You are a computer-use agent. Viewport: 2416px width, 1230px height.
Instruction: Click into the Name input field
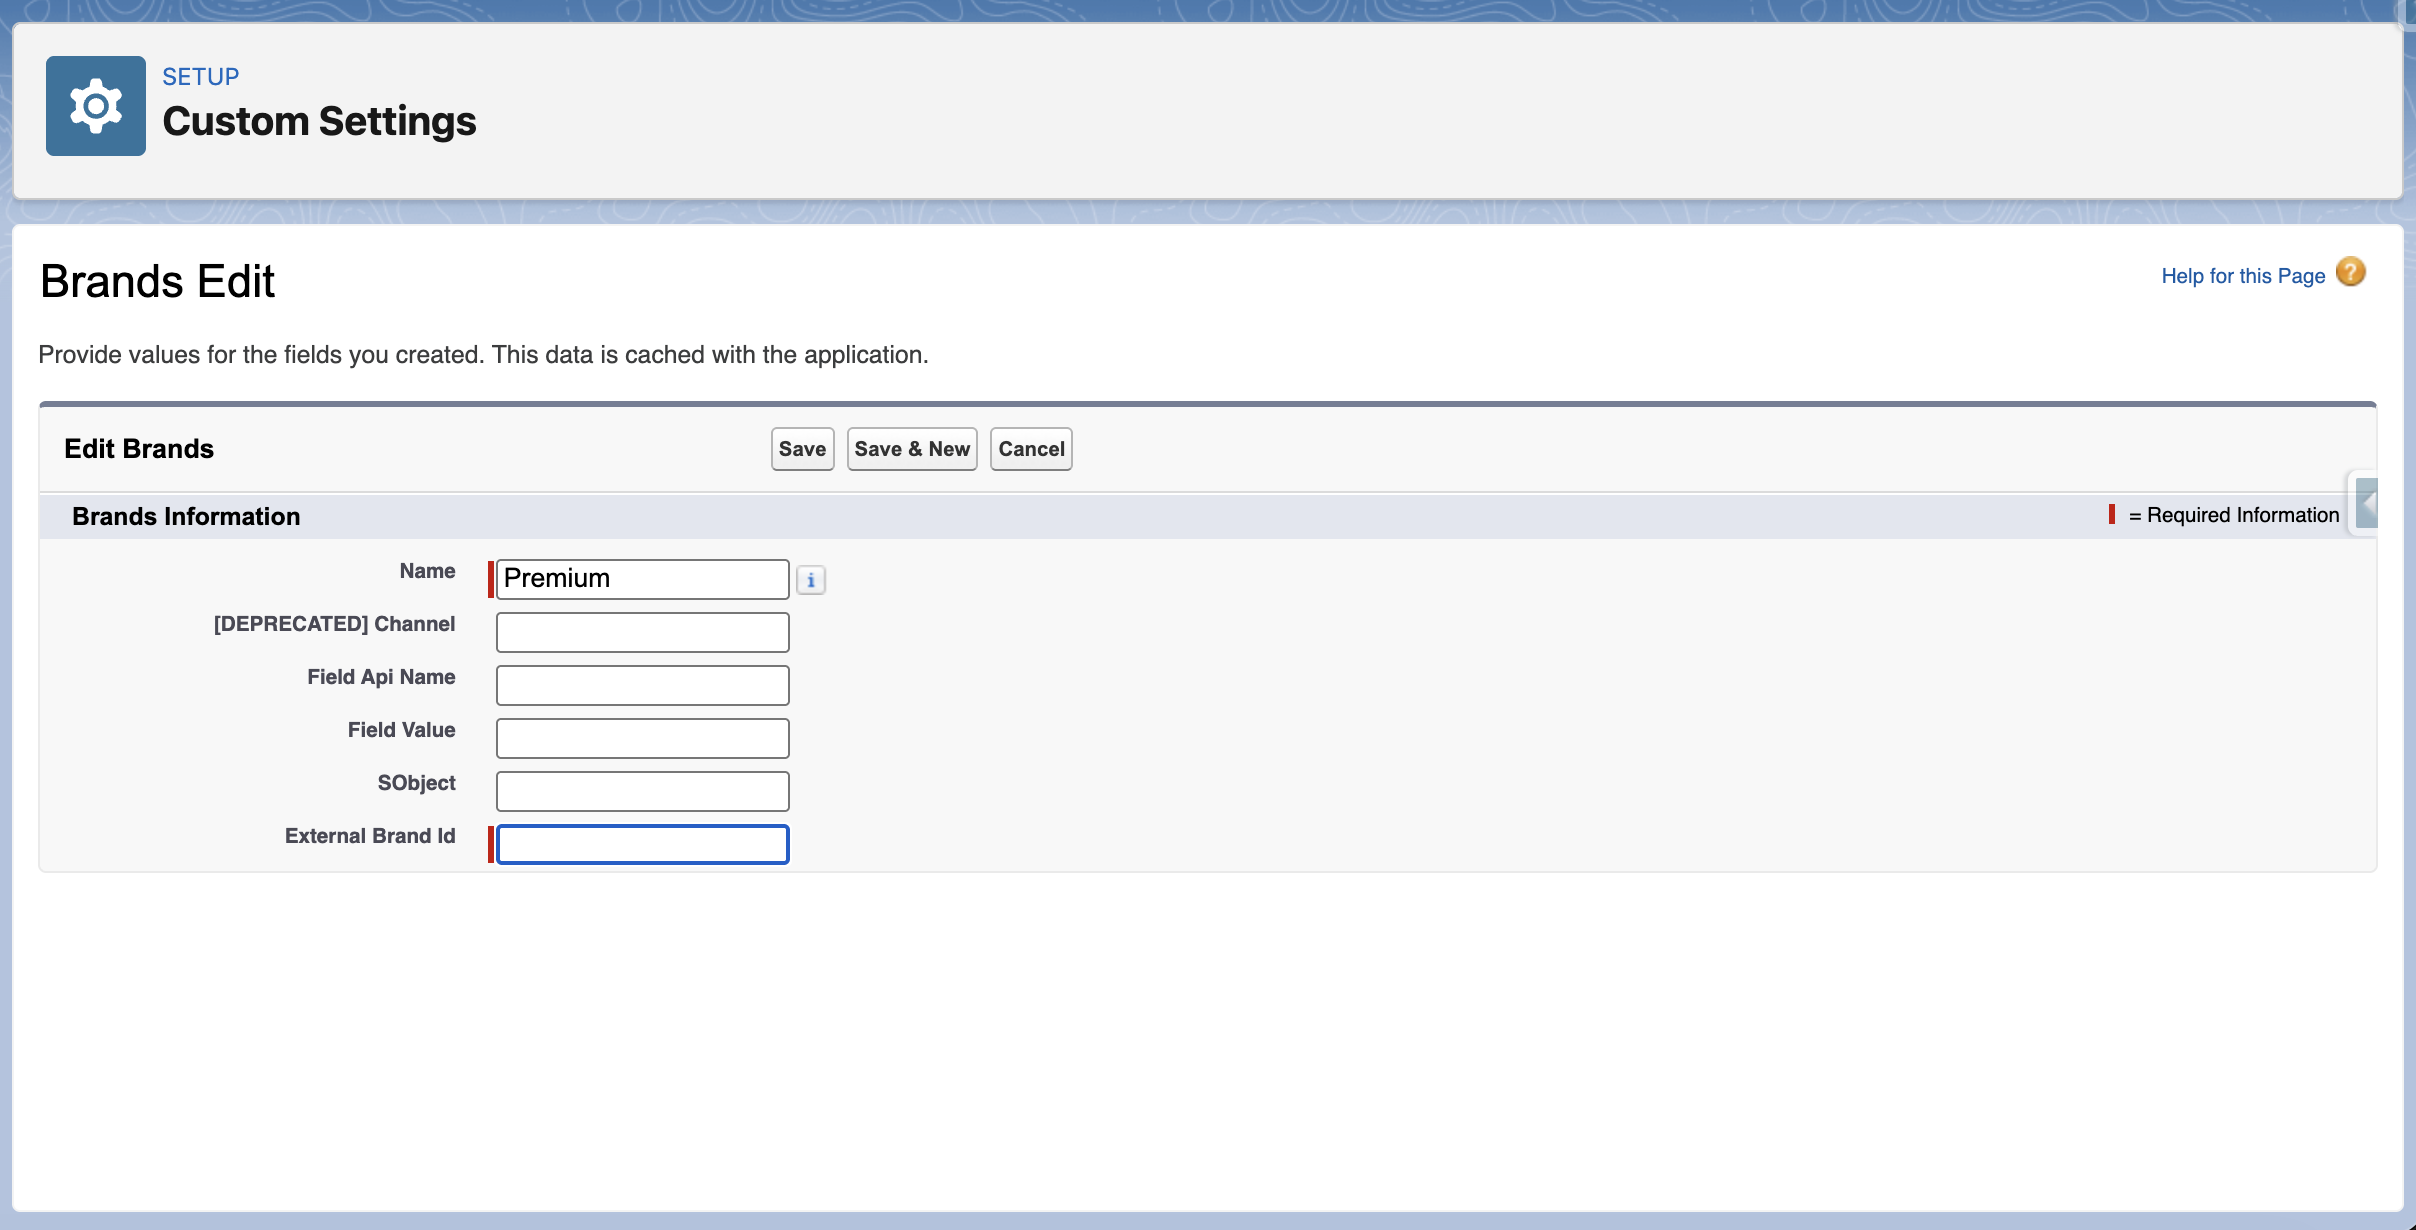tap(643, 579)
